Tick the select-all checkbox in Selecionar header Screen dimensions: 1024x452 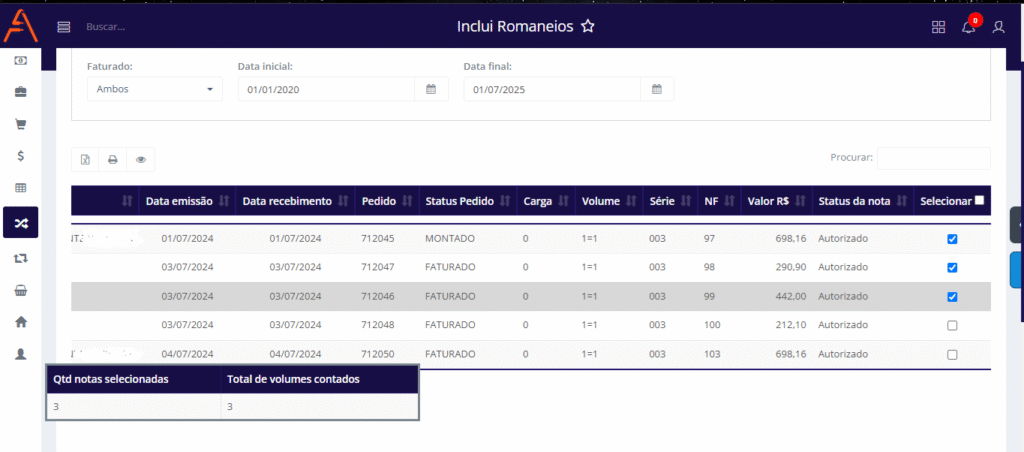click(979, 201)
